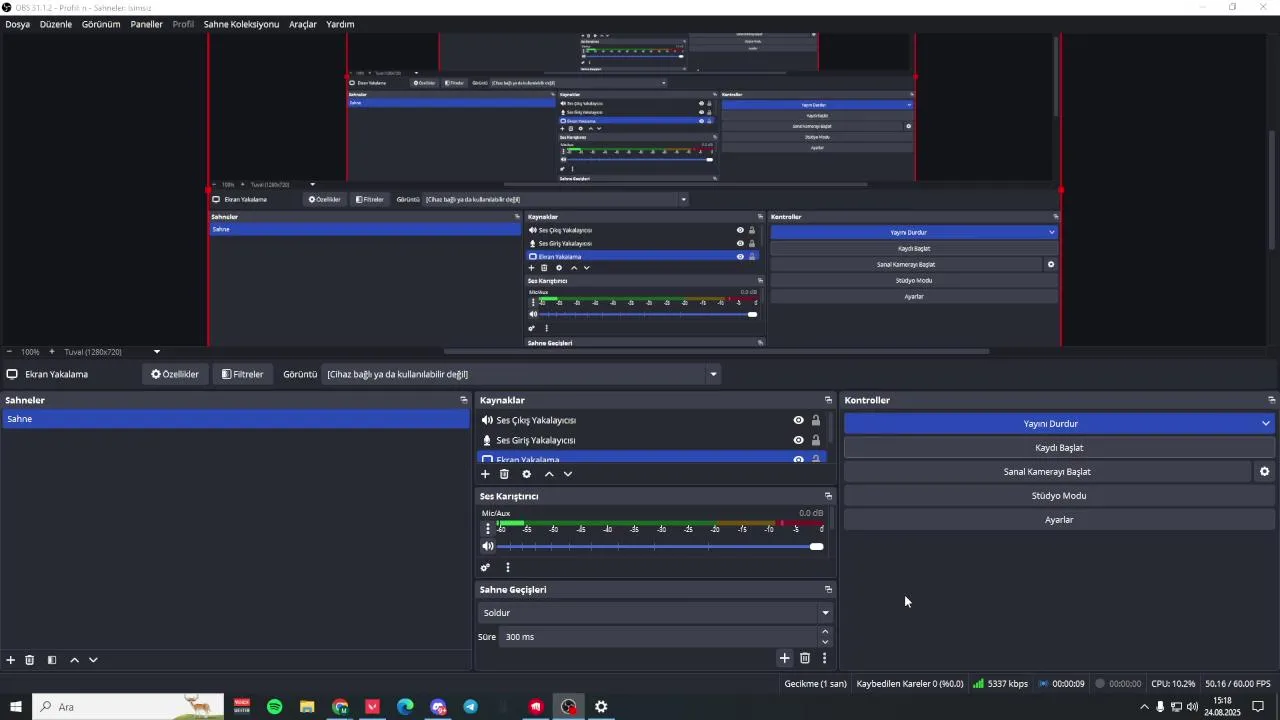Open virtual camera settings gear icon

(1264, 472)
